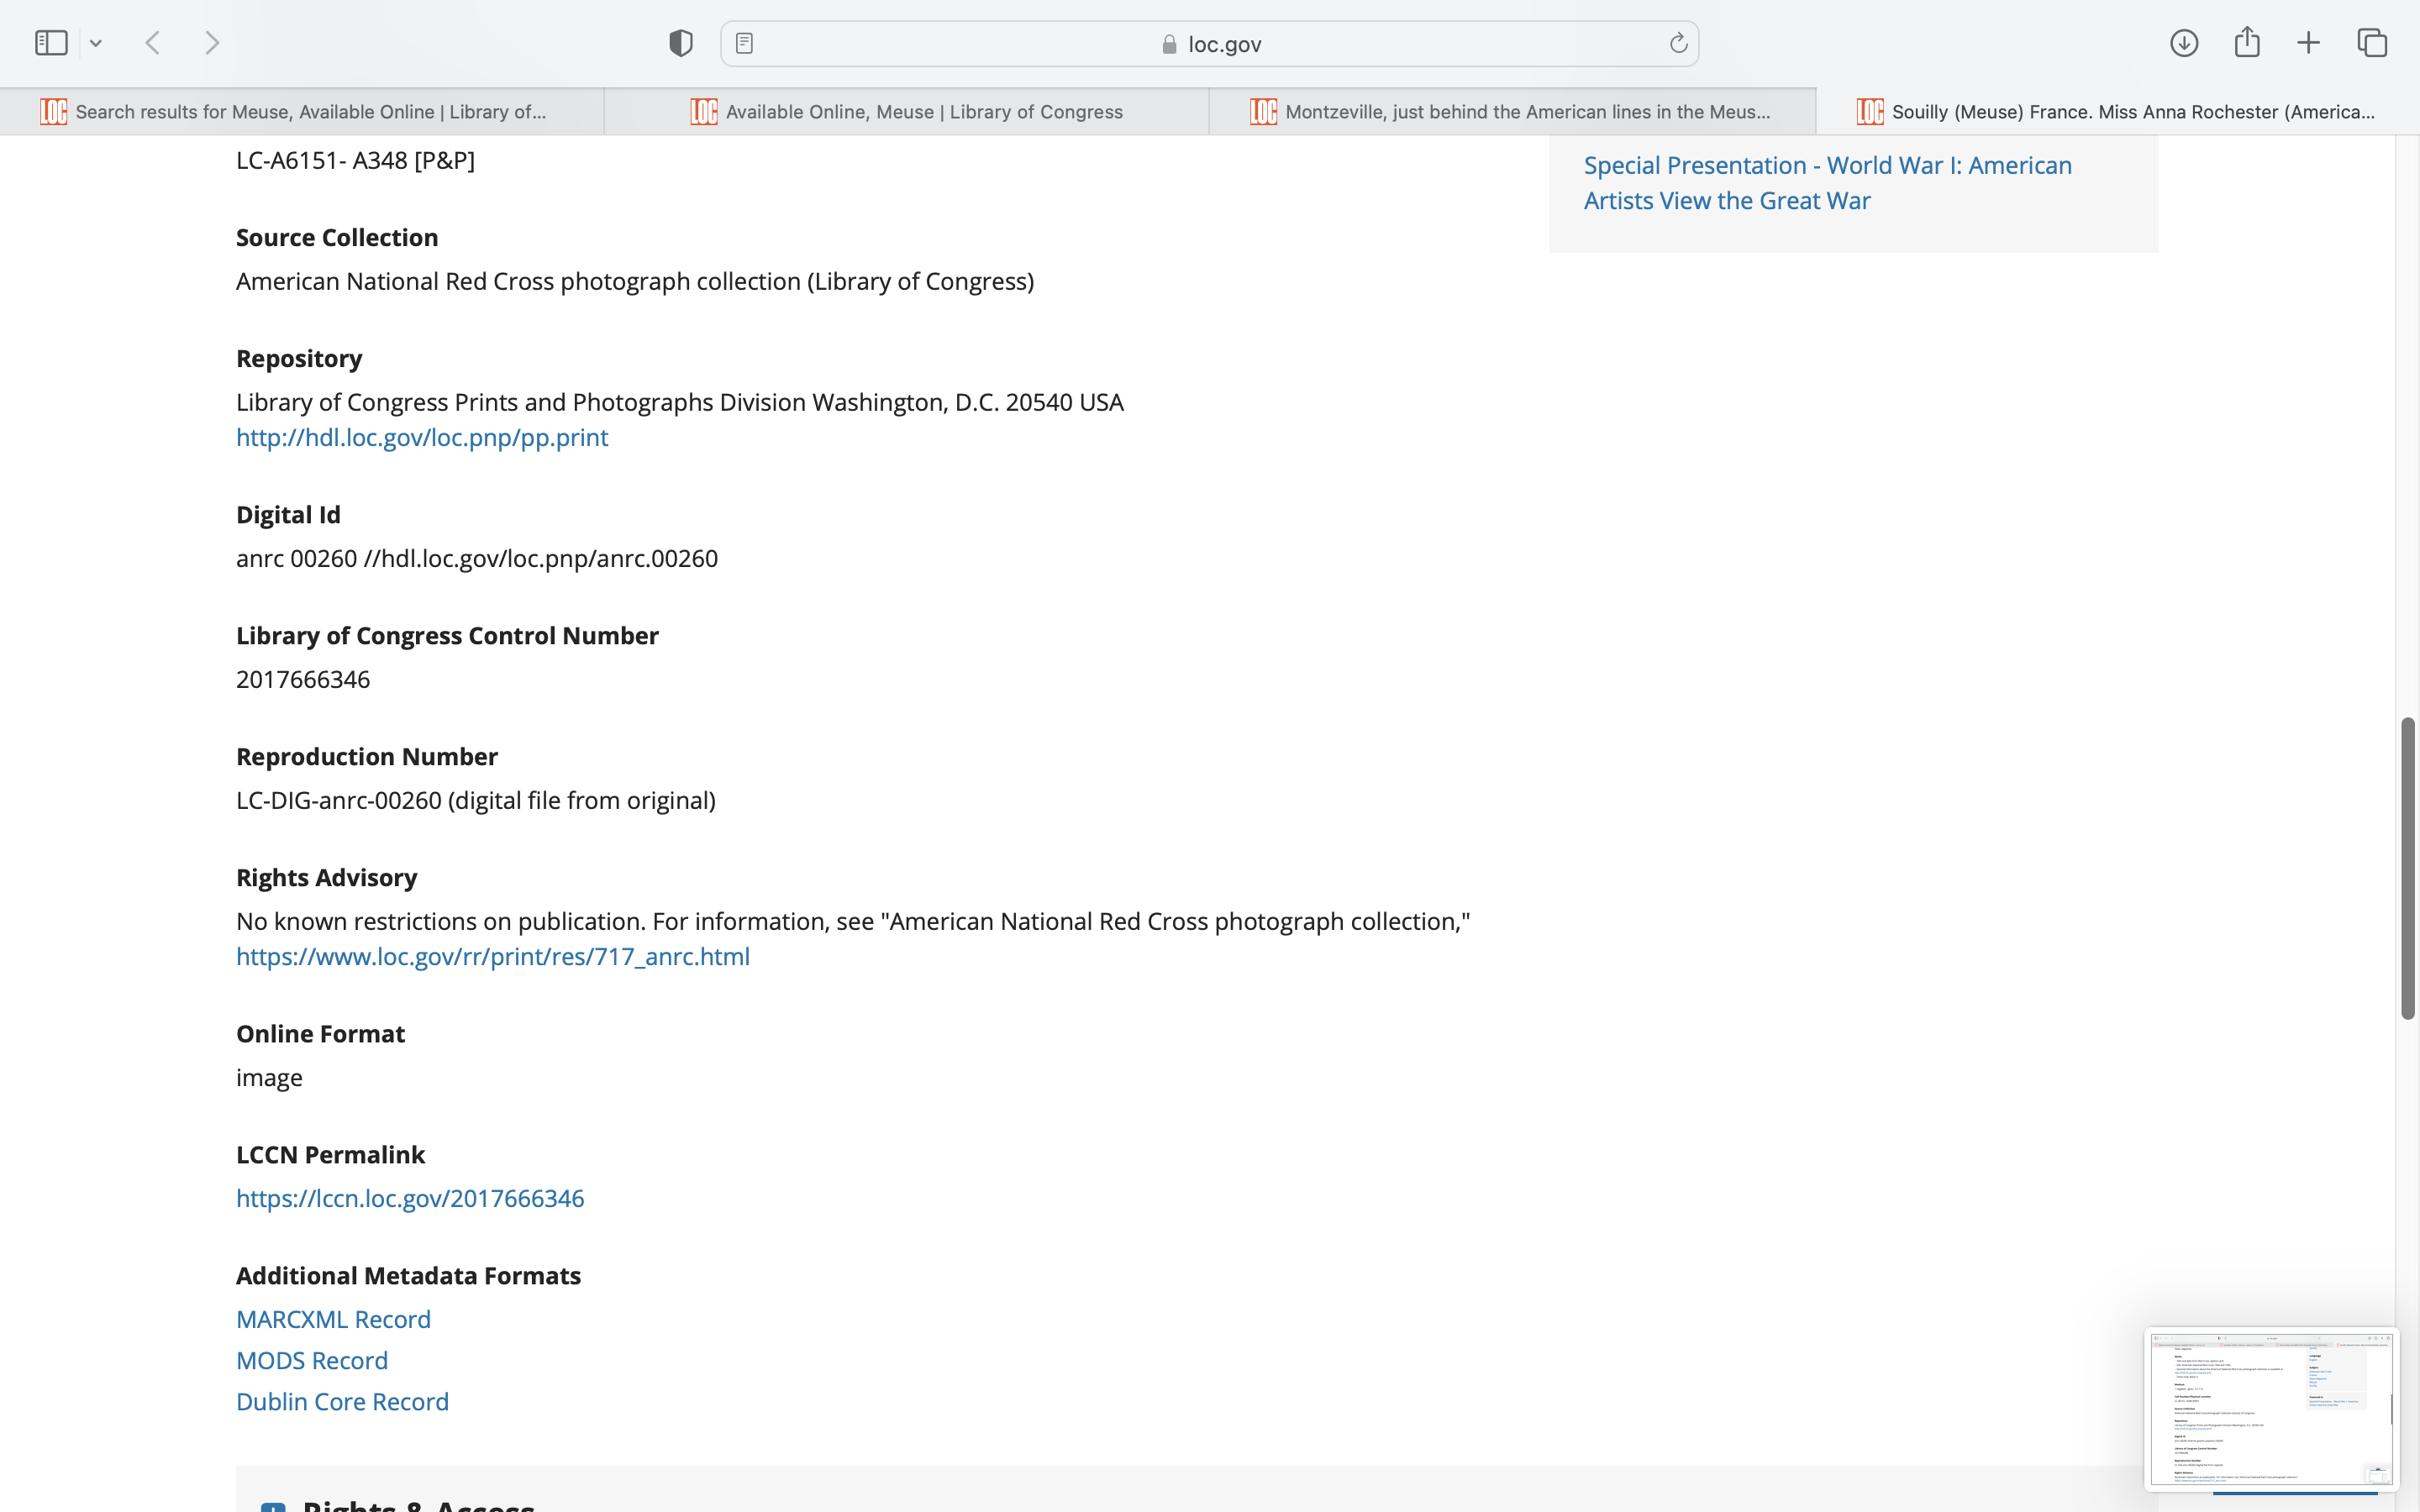The width and height of the screenshot is (2420, 1512).
Task: Open the sidebar options dropdown chevron
Action: pyautogui.click(x=96, y=43)
